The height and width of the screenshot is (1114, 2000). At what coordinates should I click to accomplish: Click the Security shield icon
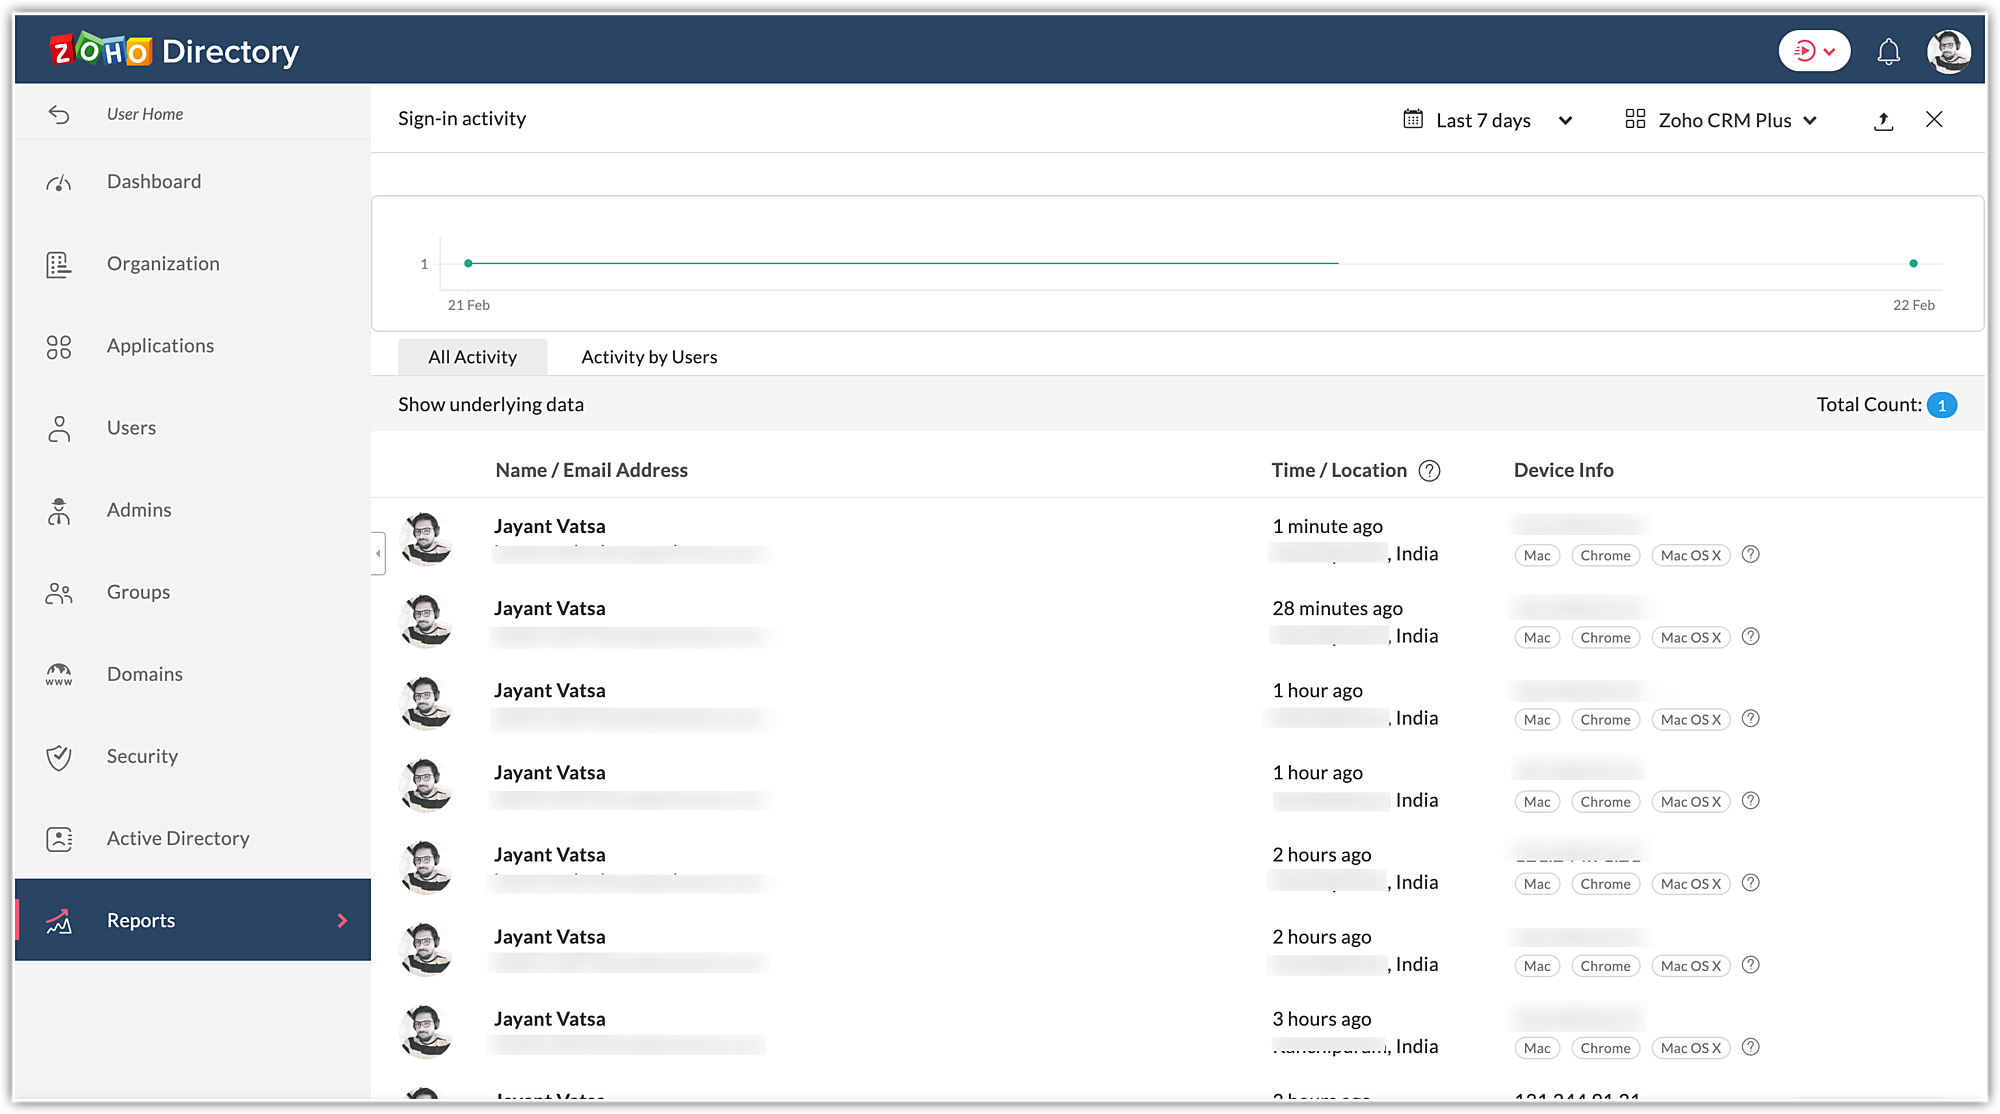pos(59,757)
